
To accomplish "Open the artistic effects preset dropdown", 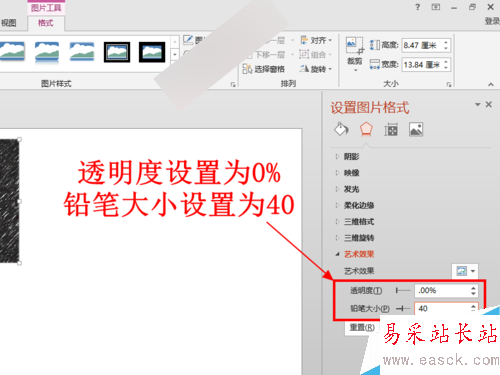I will point(465,271).
